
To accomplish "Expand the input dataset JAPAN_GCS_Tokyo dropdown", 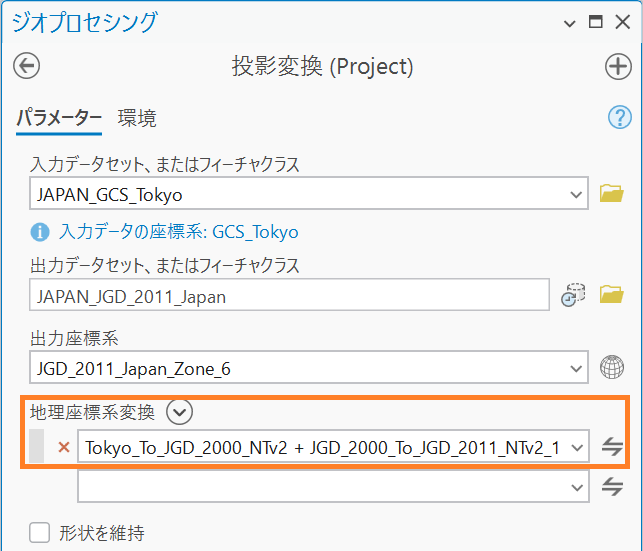I will [x=575, y=194].
